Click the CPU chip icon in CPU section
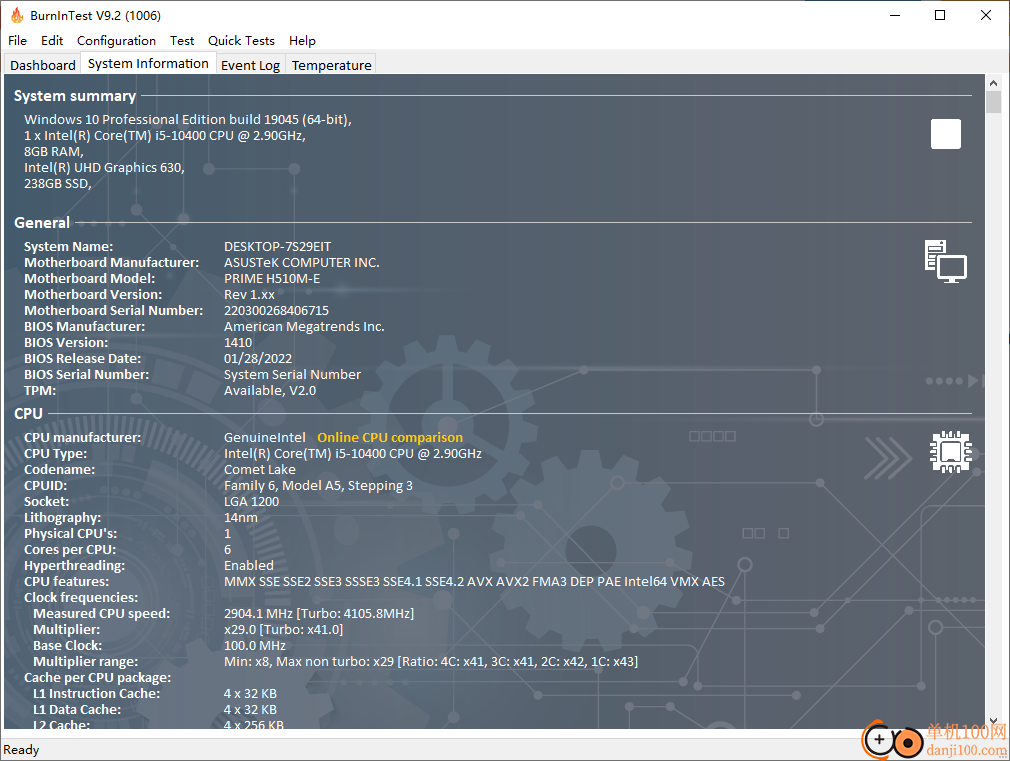The width and height of the screenshot is (1010, 761). (x=951, y=452)
